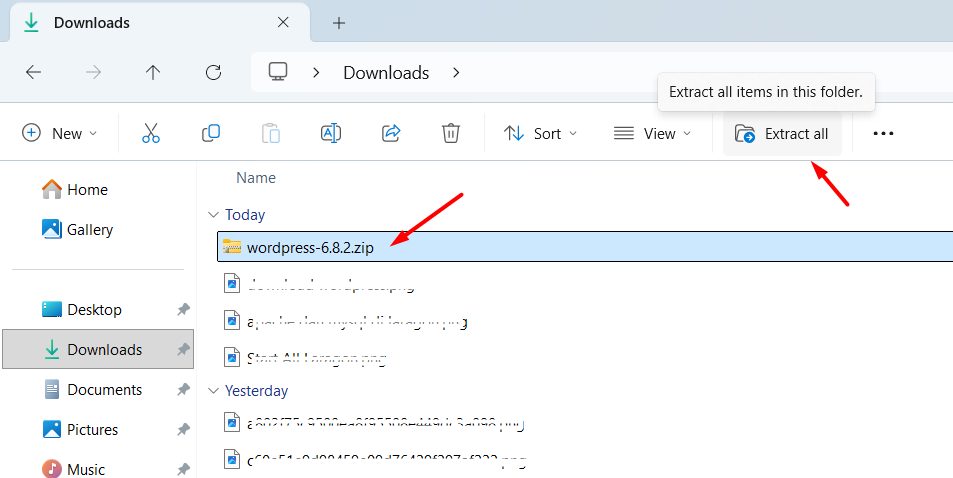Refresh the current folder view
The image size is (953, 478).
pos(213,72)
